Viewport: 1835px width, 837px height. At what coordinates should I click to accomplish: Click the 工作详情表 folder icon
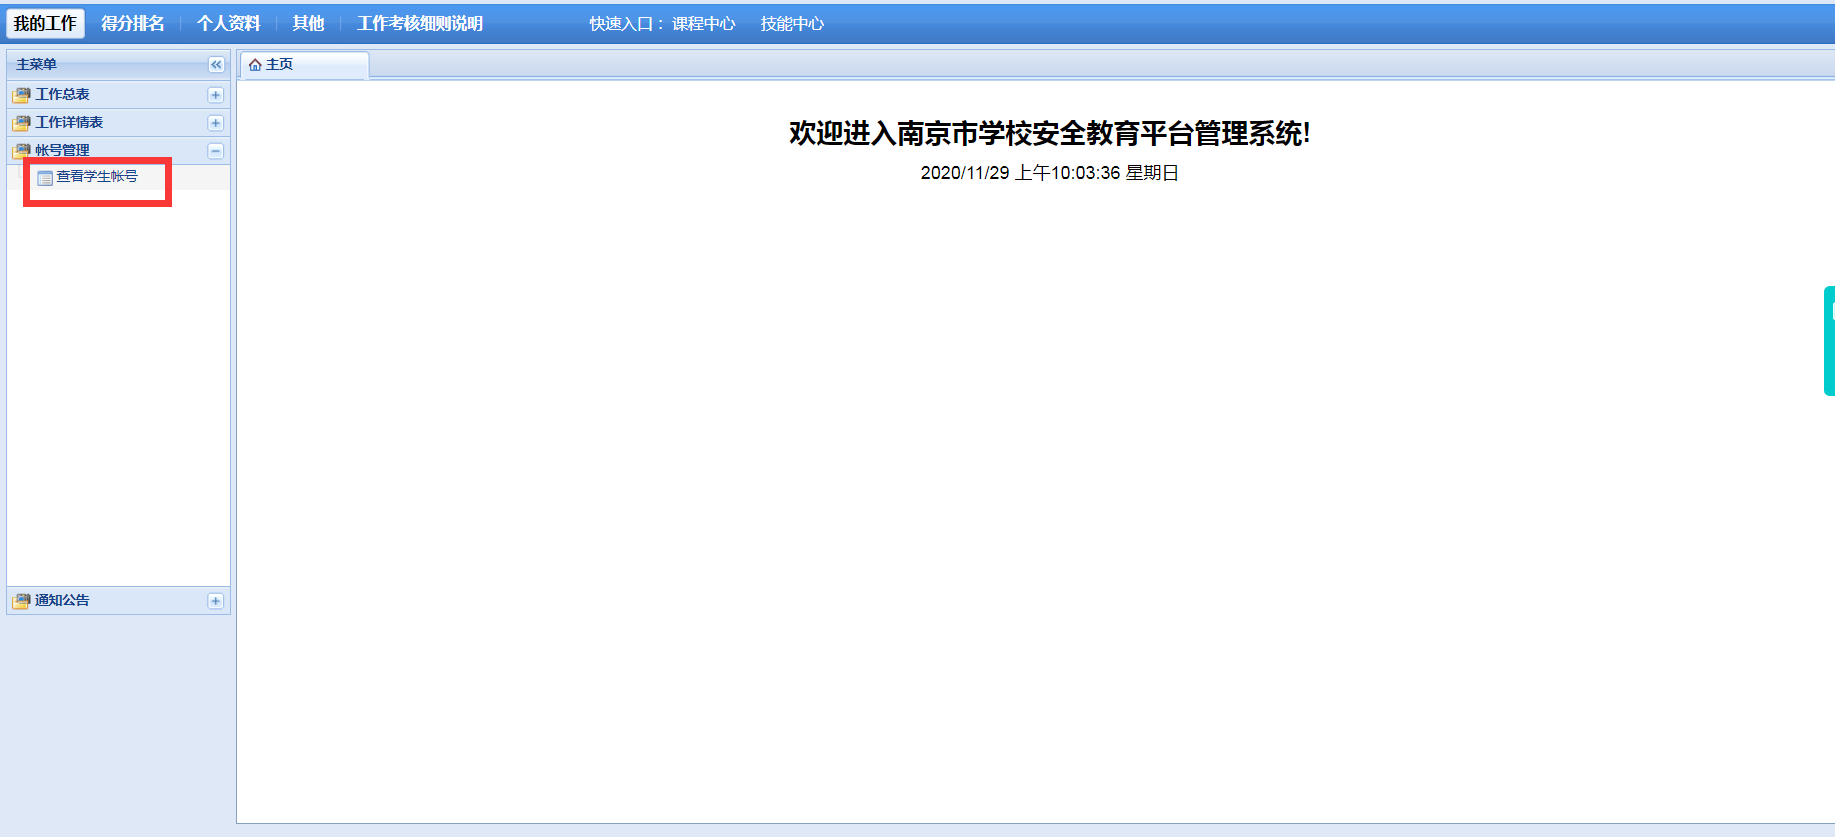click(21, 123)
